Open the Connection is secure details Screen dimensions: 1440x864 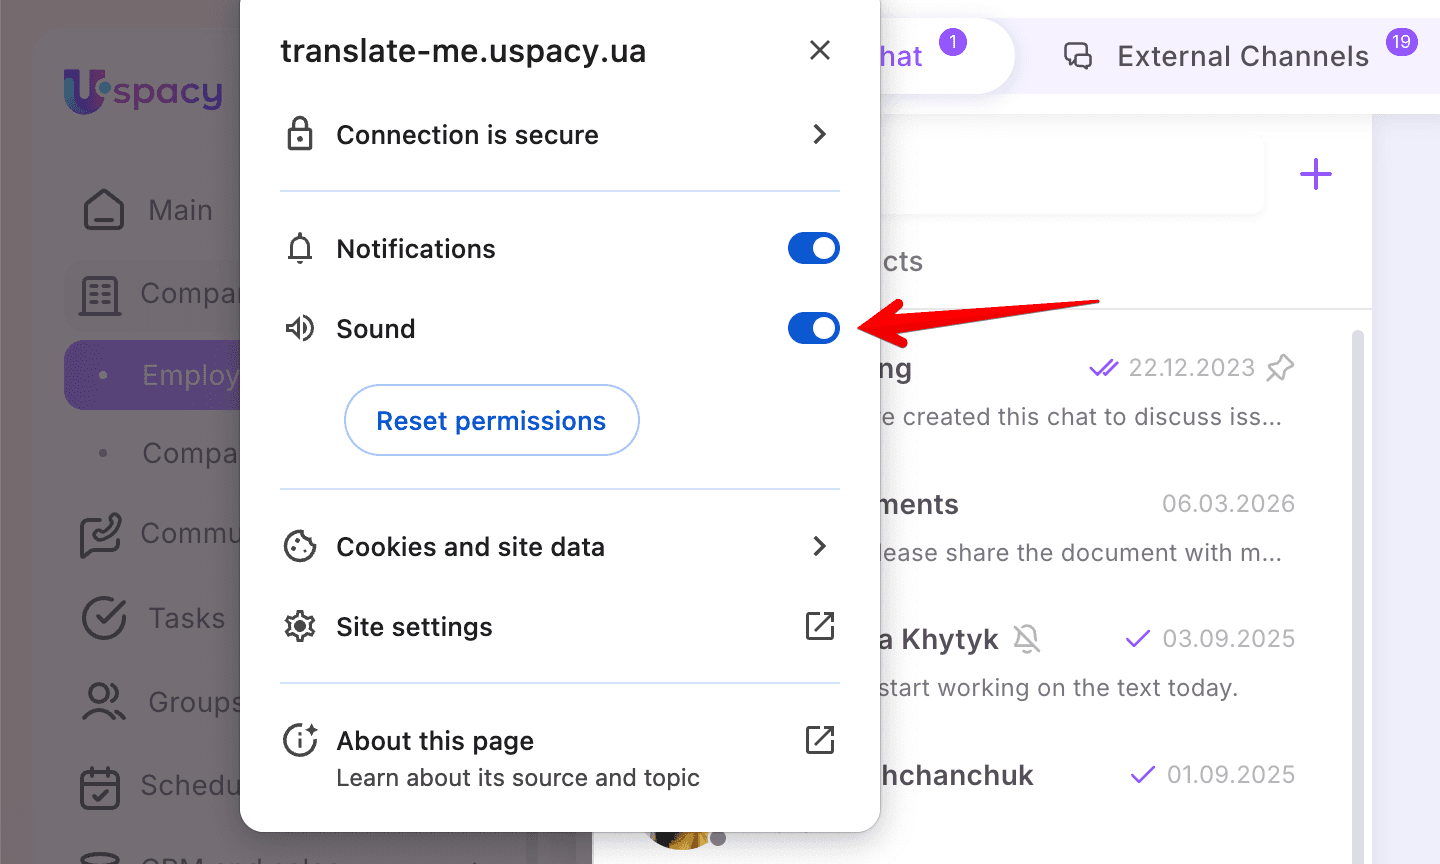coord(560,134)
